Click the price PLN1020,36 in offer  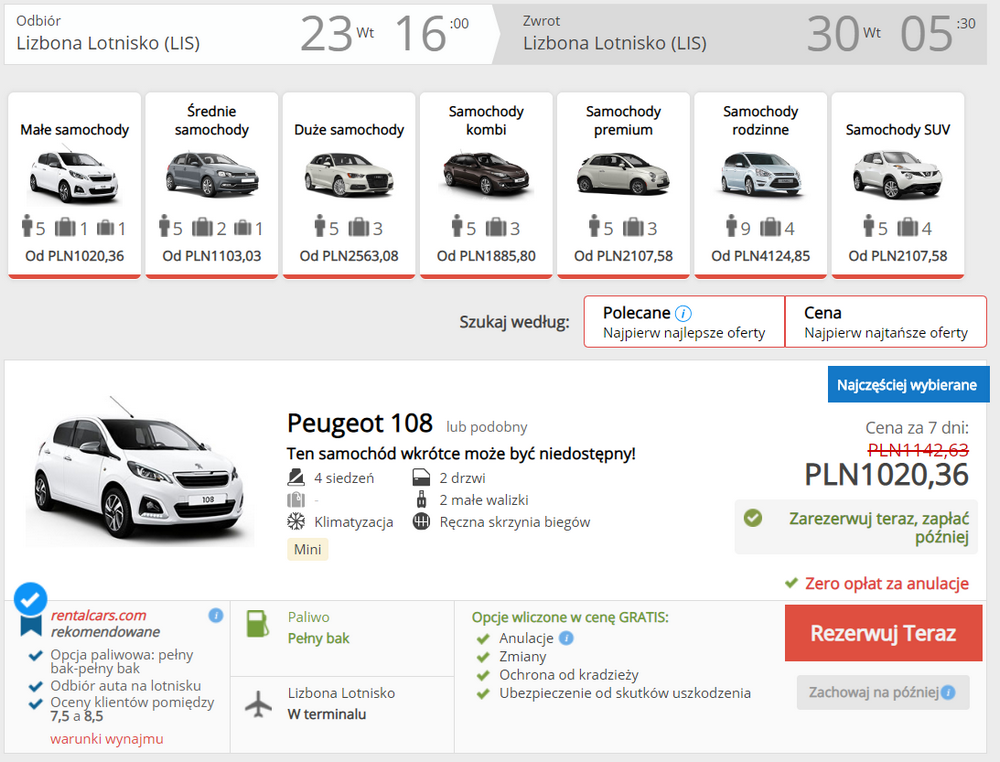pos(886,475)
